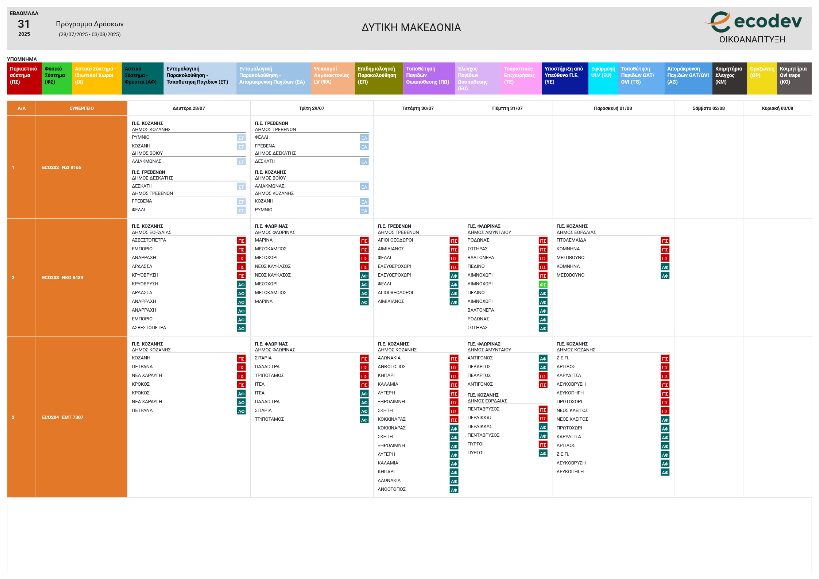Click the ΠΣ badge beside Ζ.Ε.Π.
The height and width of the screenshot is (579, 819).
[x=665, y=359]
